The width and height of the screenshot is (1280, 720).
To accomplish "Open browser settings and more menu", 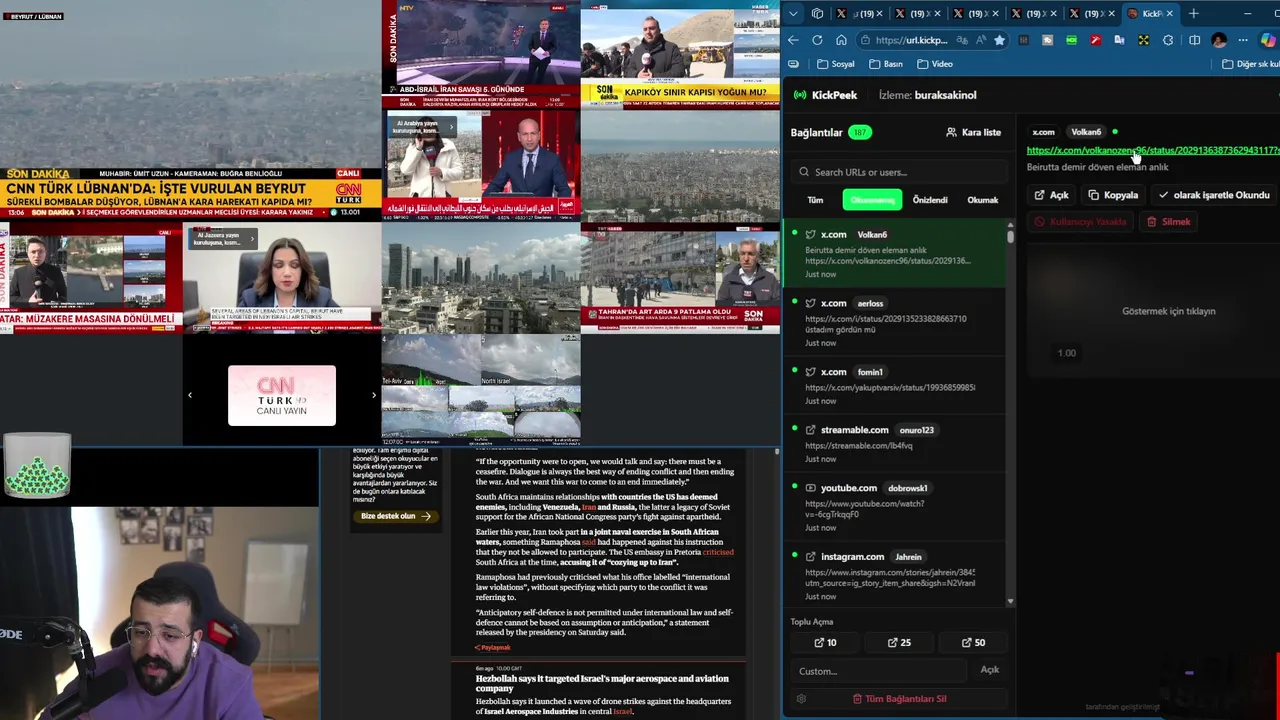I will (1243, 40).
